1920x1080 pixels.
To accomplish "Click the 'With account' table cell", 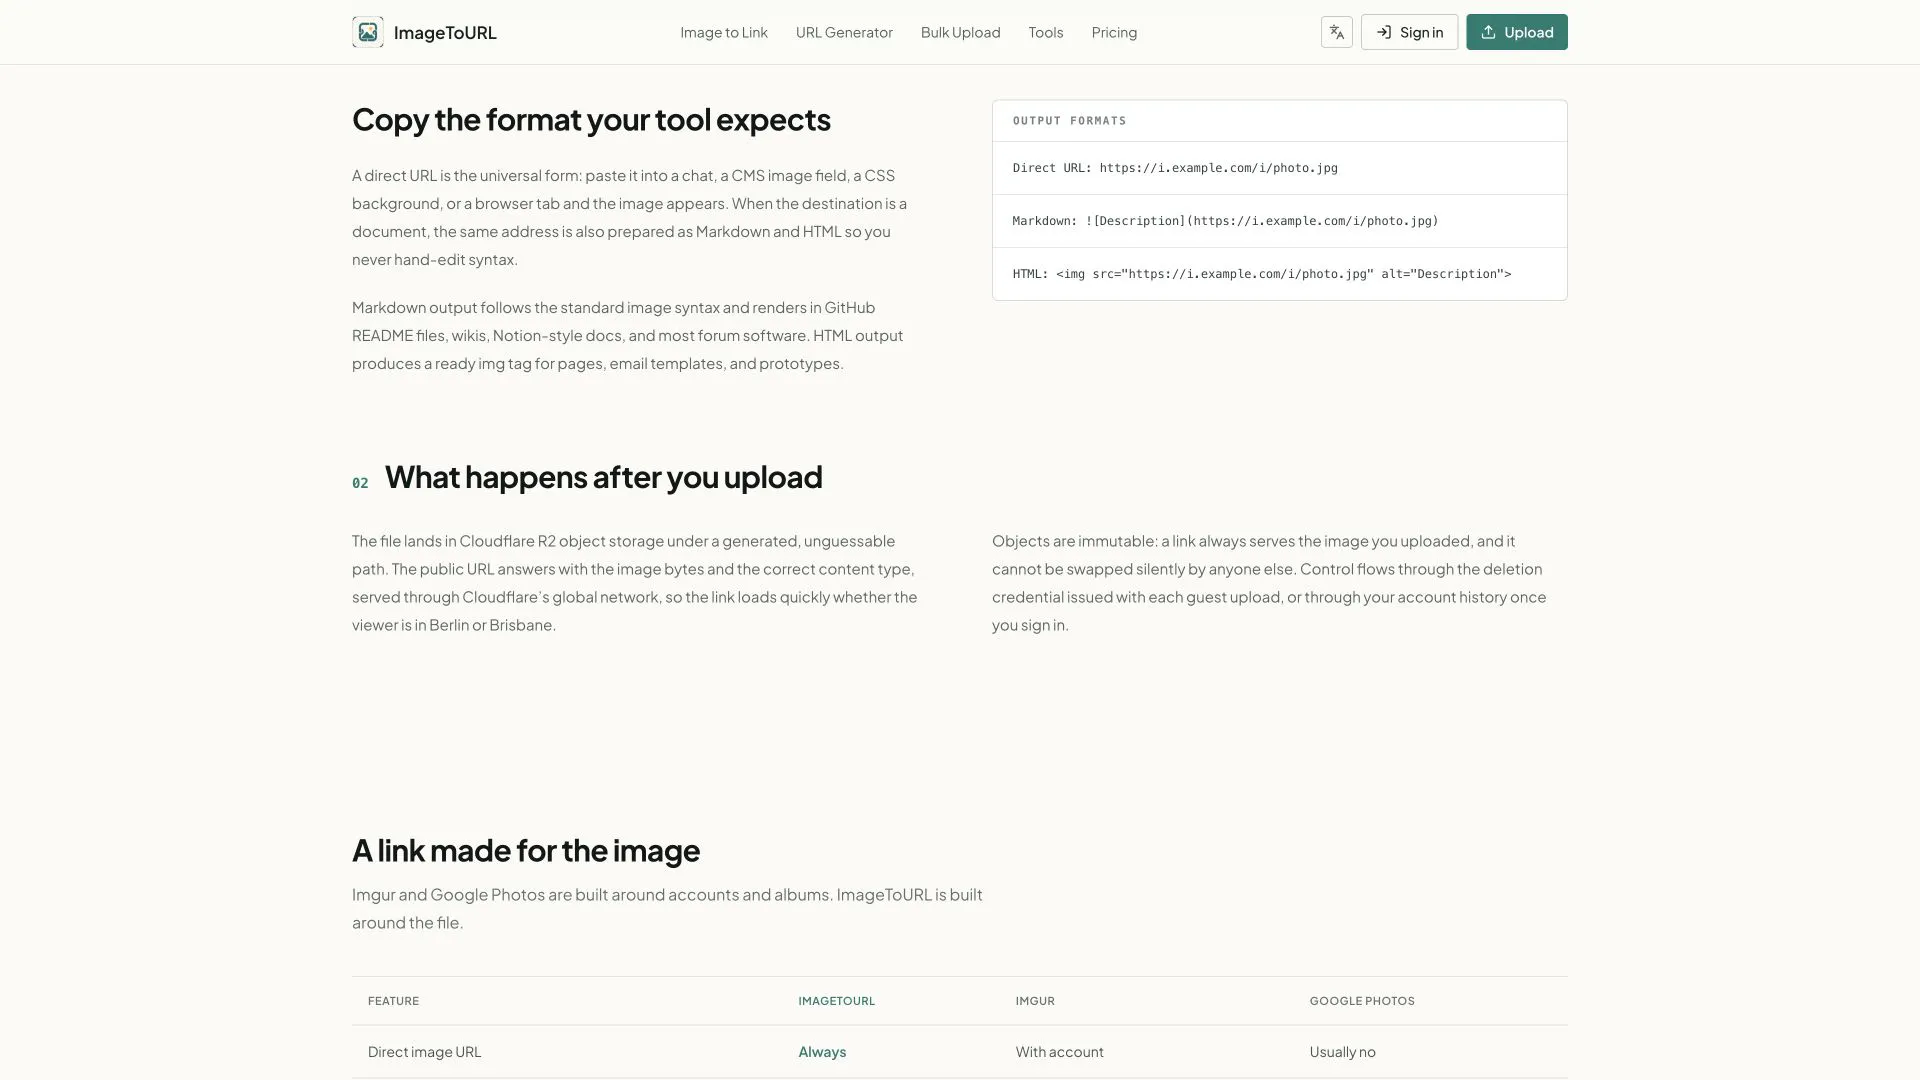I will (1059, 1052).
